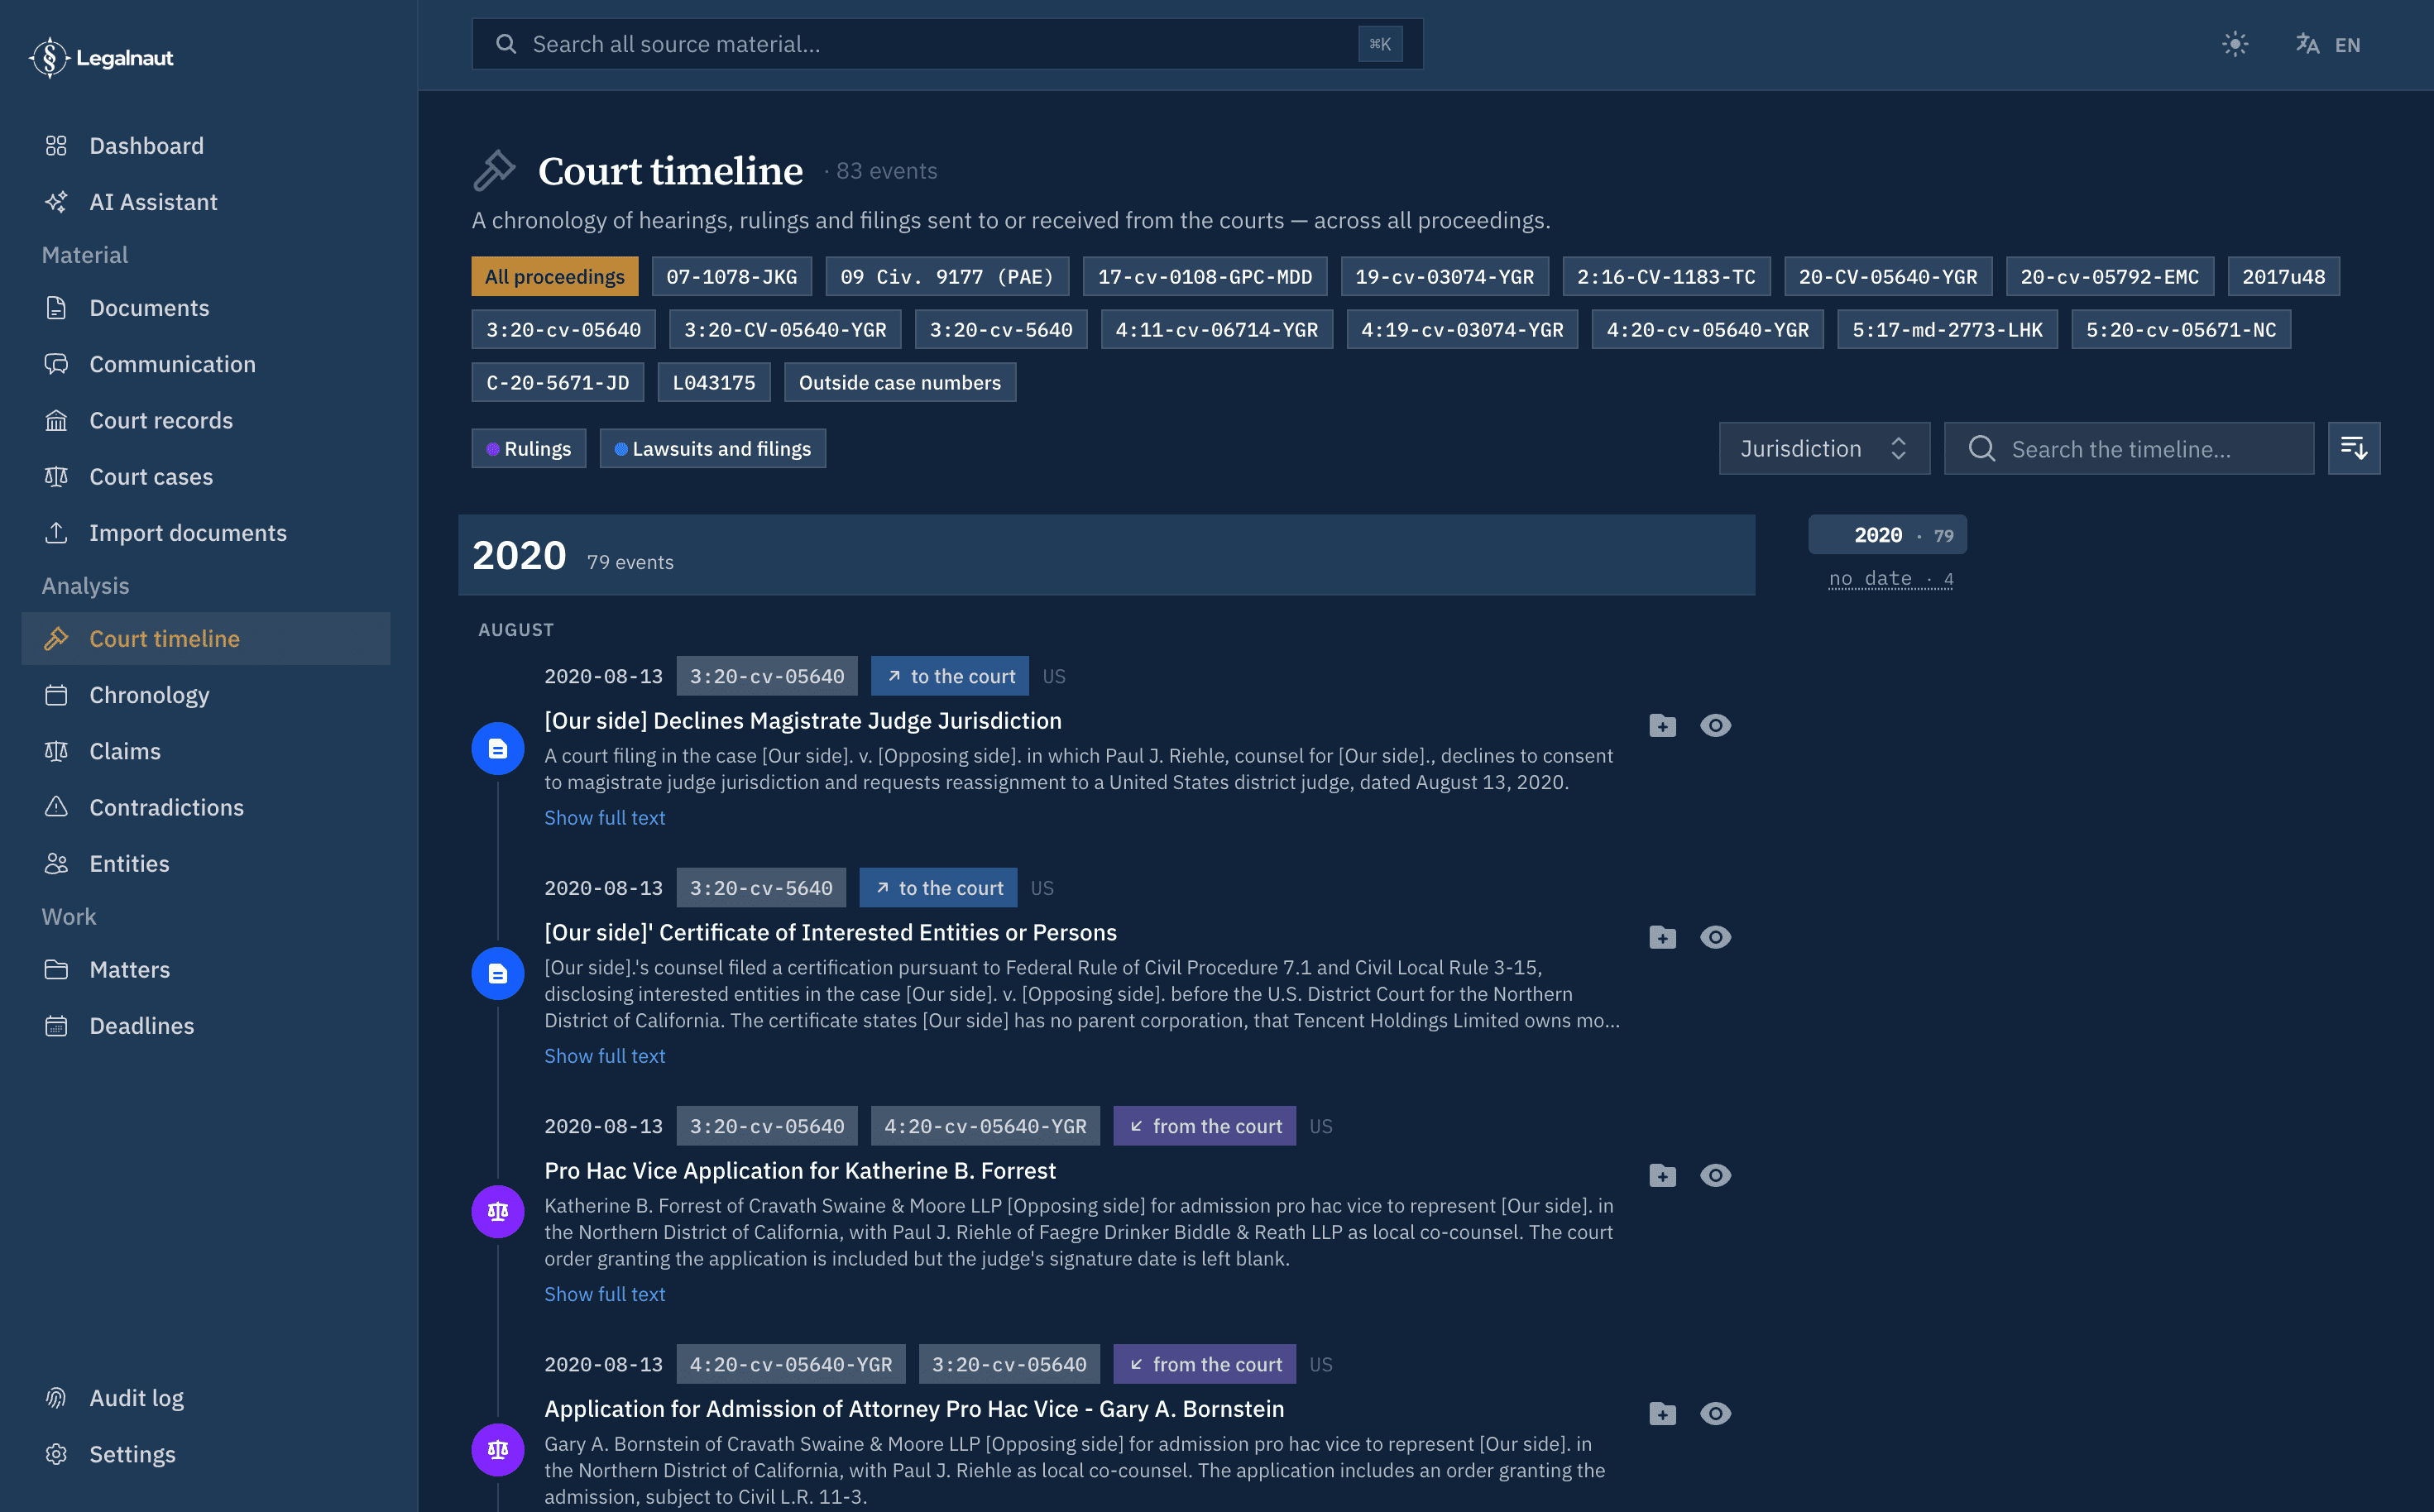This screenshot has height=1512, width=2434.
Task: Filter by Outside case numbers
Action: tap(899, 382)
